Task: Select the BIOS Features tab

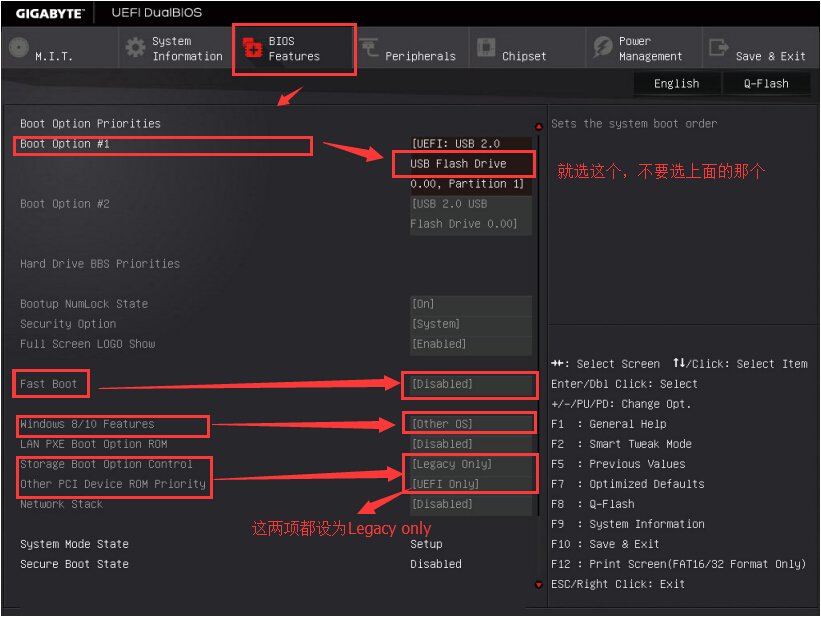Action: [x=294, y=49]
